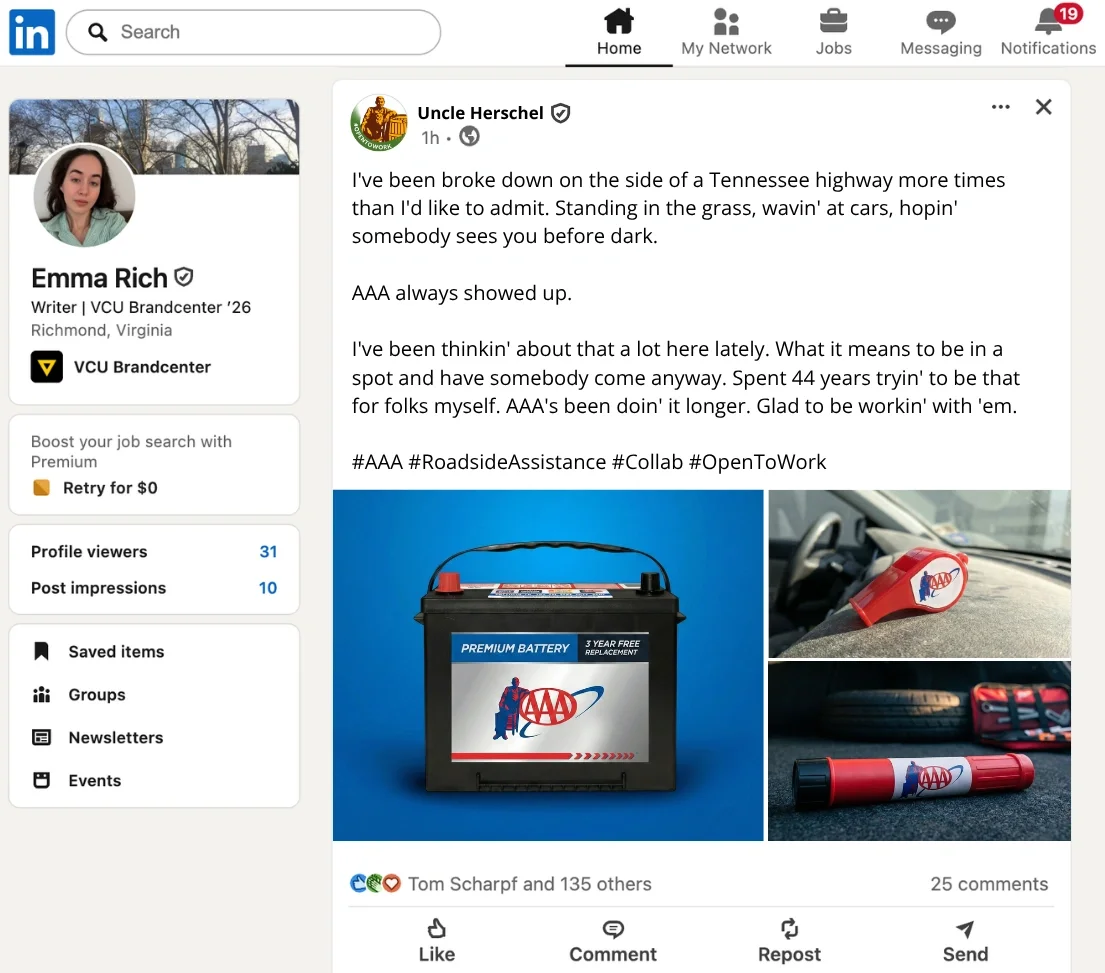Viewport: 1105px width, 973px height.
Task: Click the Newsletters icon
Action: point(42,738)
